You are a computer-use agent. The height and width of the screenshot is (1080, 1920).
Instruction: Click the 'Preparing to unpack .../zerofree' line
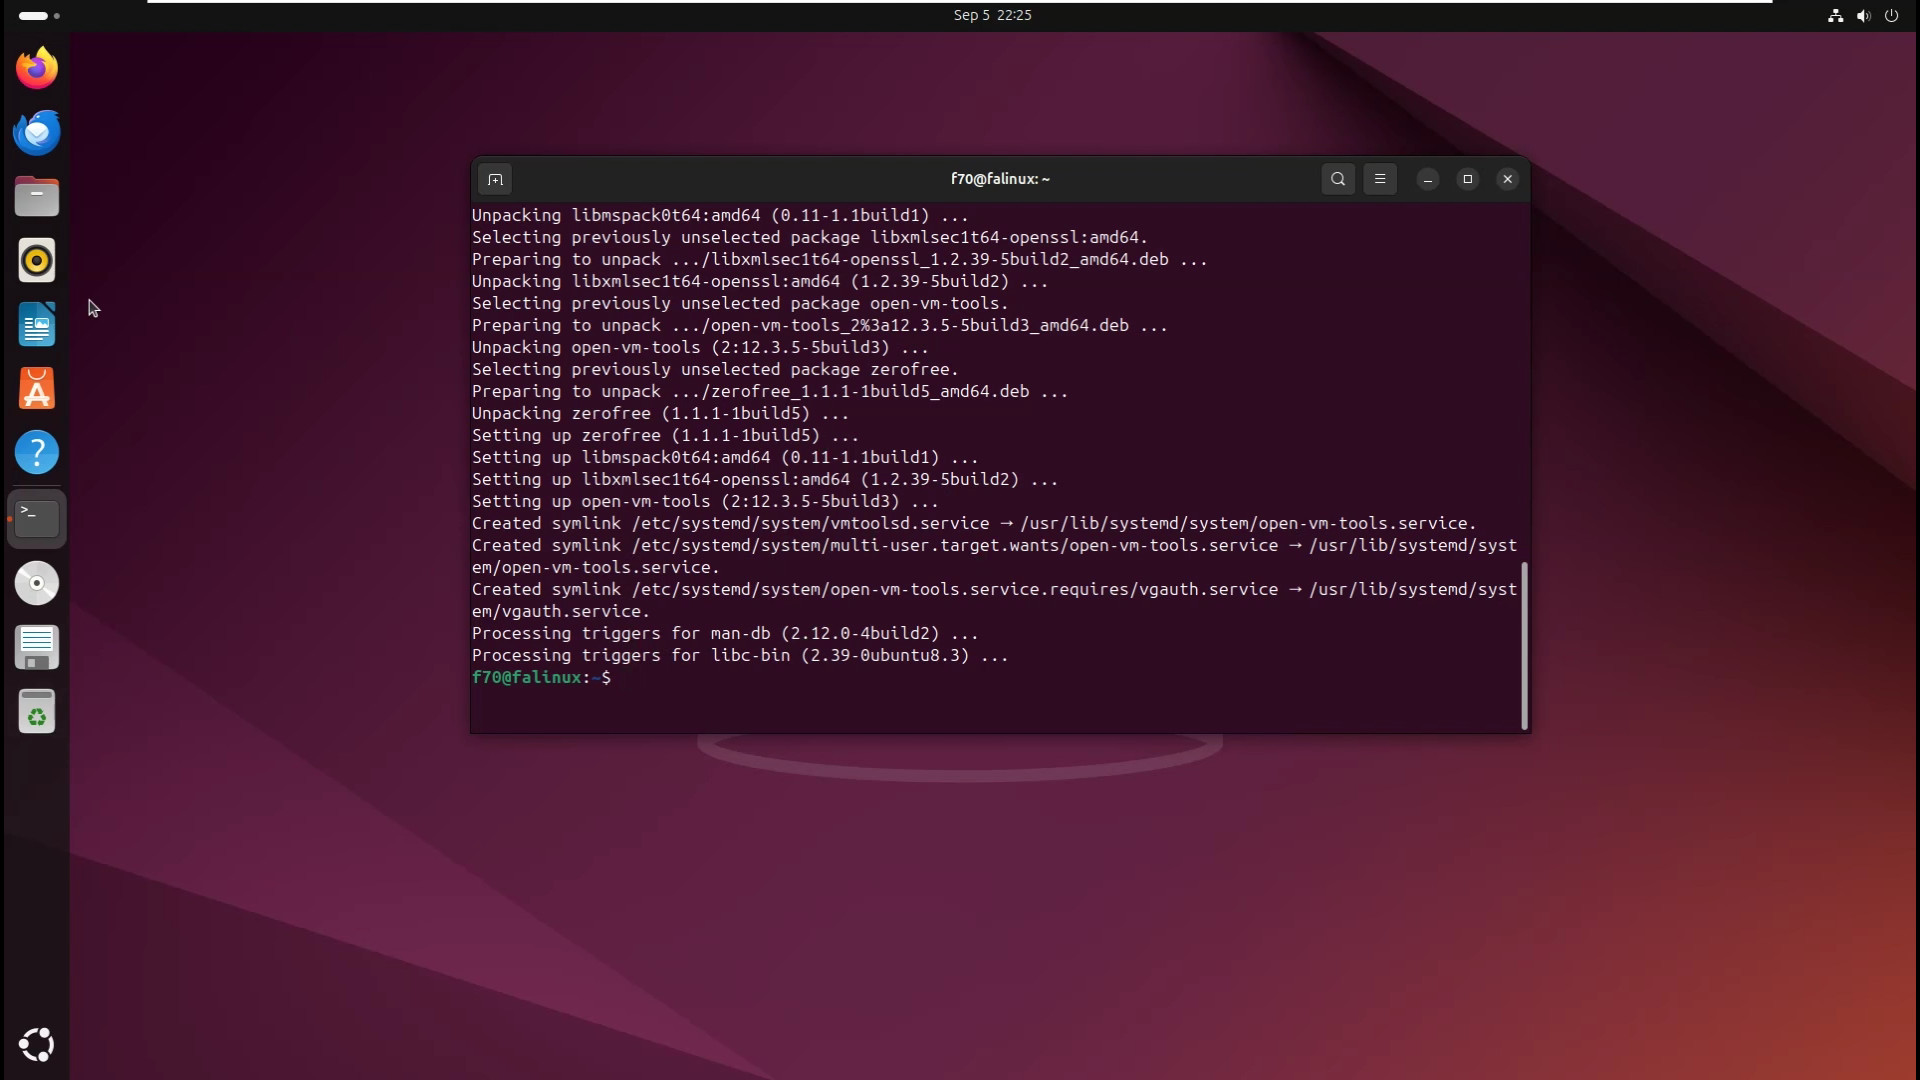pyautogui.click(x=770, y=391)
